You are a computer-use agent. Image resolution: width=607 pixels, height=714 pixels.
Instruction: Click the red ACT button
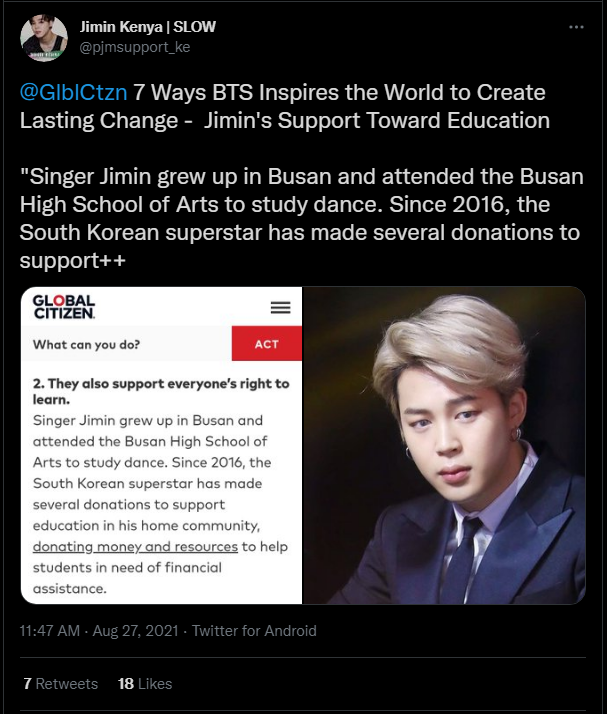point(267,344)
